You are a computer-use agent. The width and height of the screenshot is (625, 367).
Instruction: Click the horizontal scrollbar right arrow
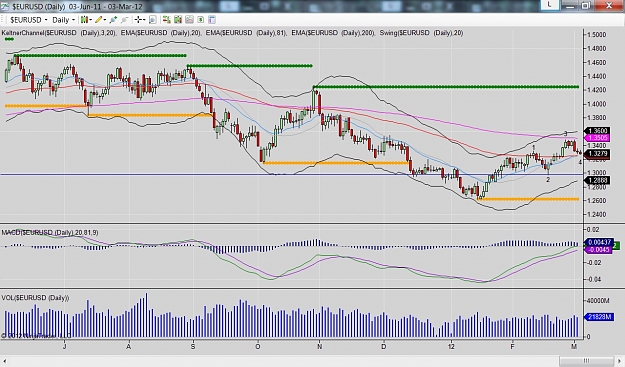coord(619,361)
